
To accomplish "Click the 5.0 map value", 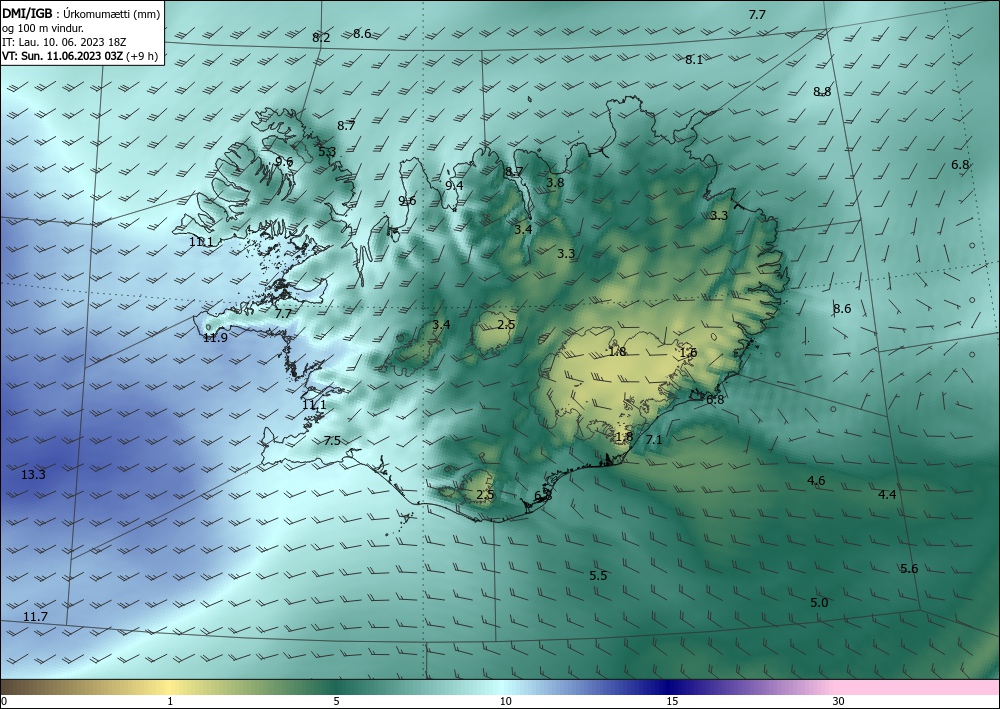I will [819, 603].
